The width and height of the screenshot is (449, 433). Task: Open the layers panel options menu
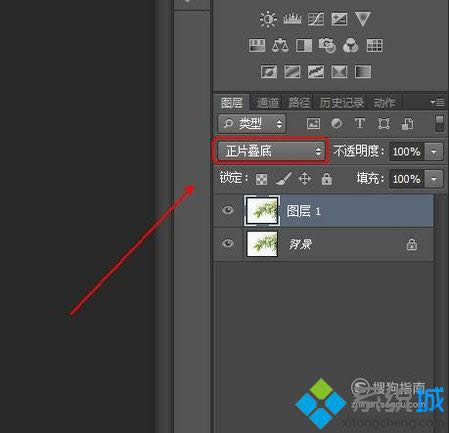pos(437,102)
